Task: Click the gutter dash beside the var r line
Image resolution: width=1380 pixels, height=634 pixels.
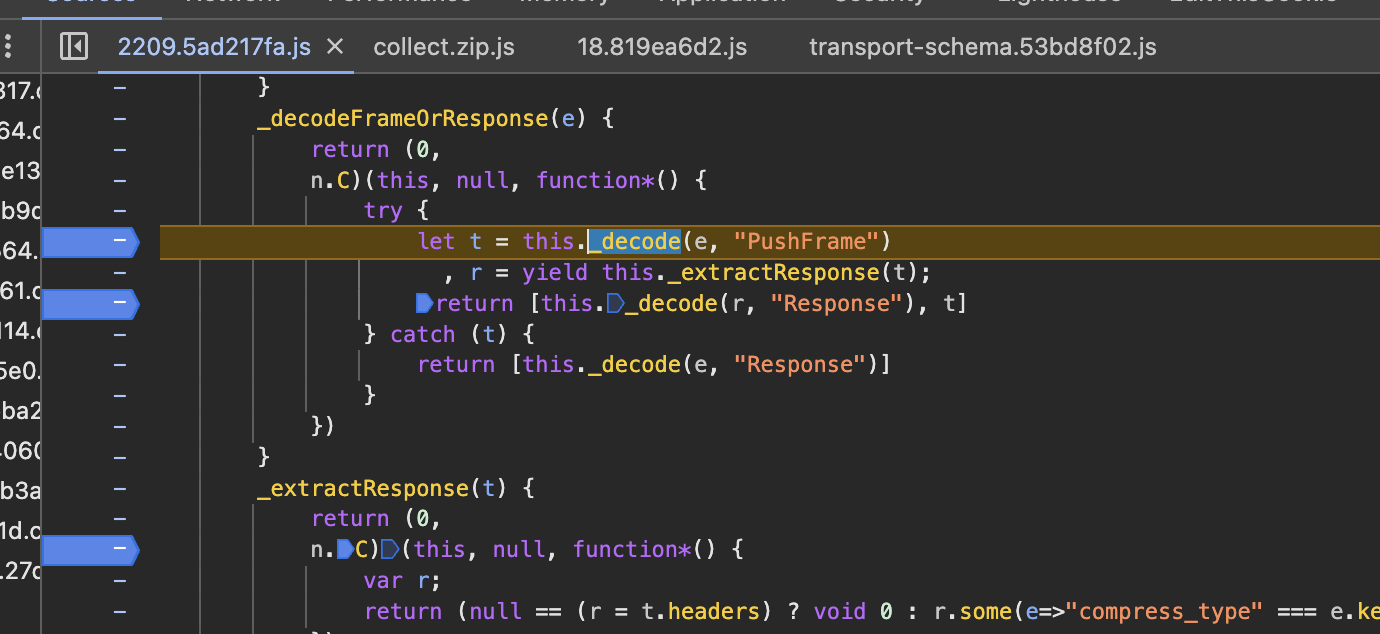Action: click(119, 580)
